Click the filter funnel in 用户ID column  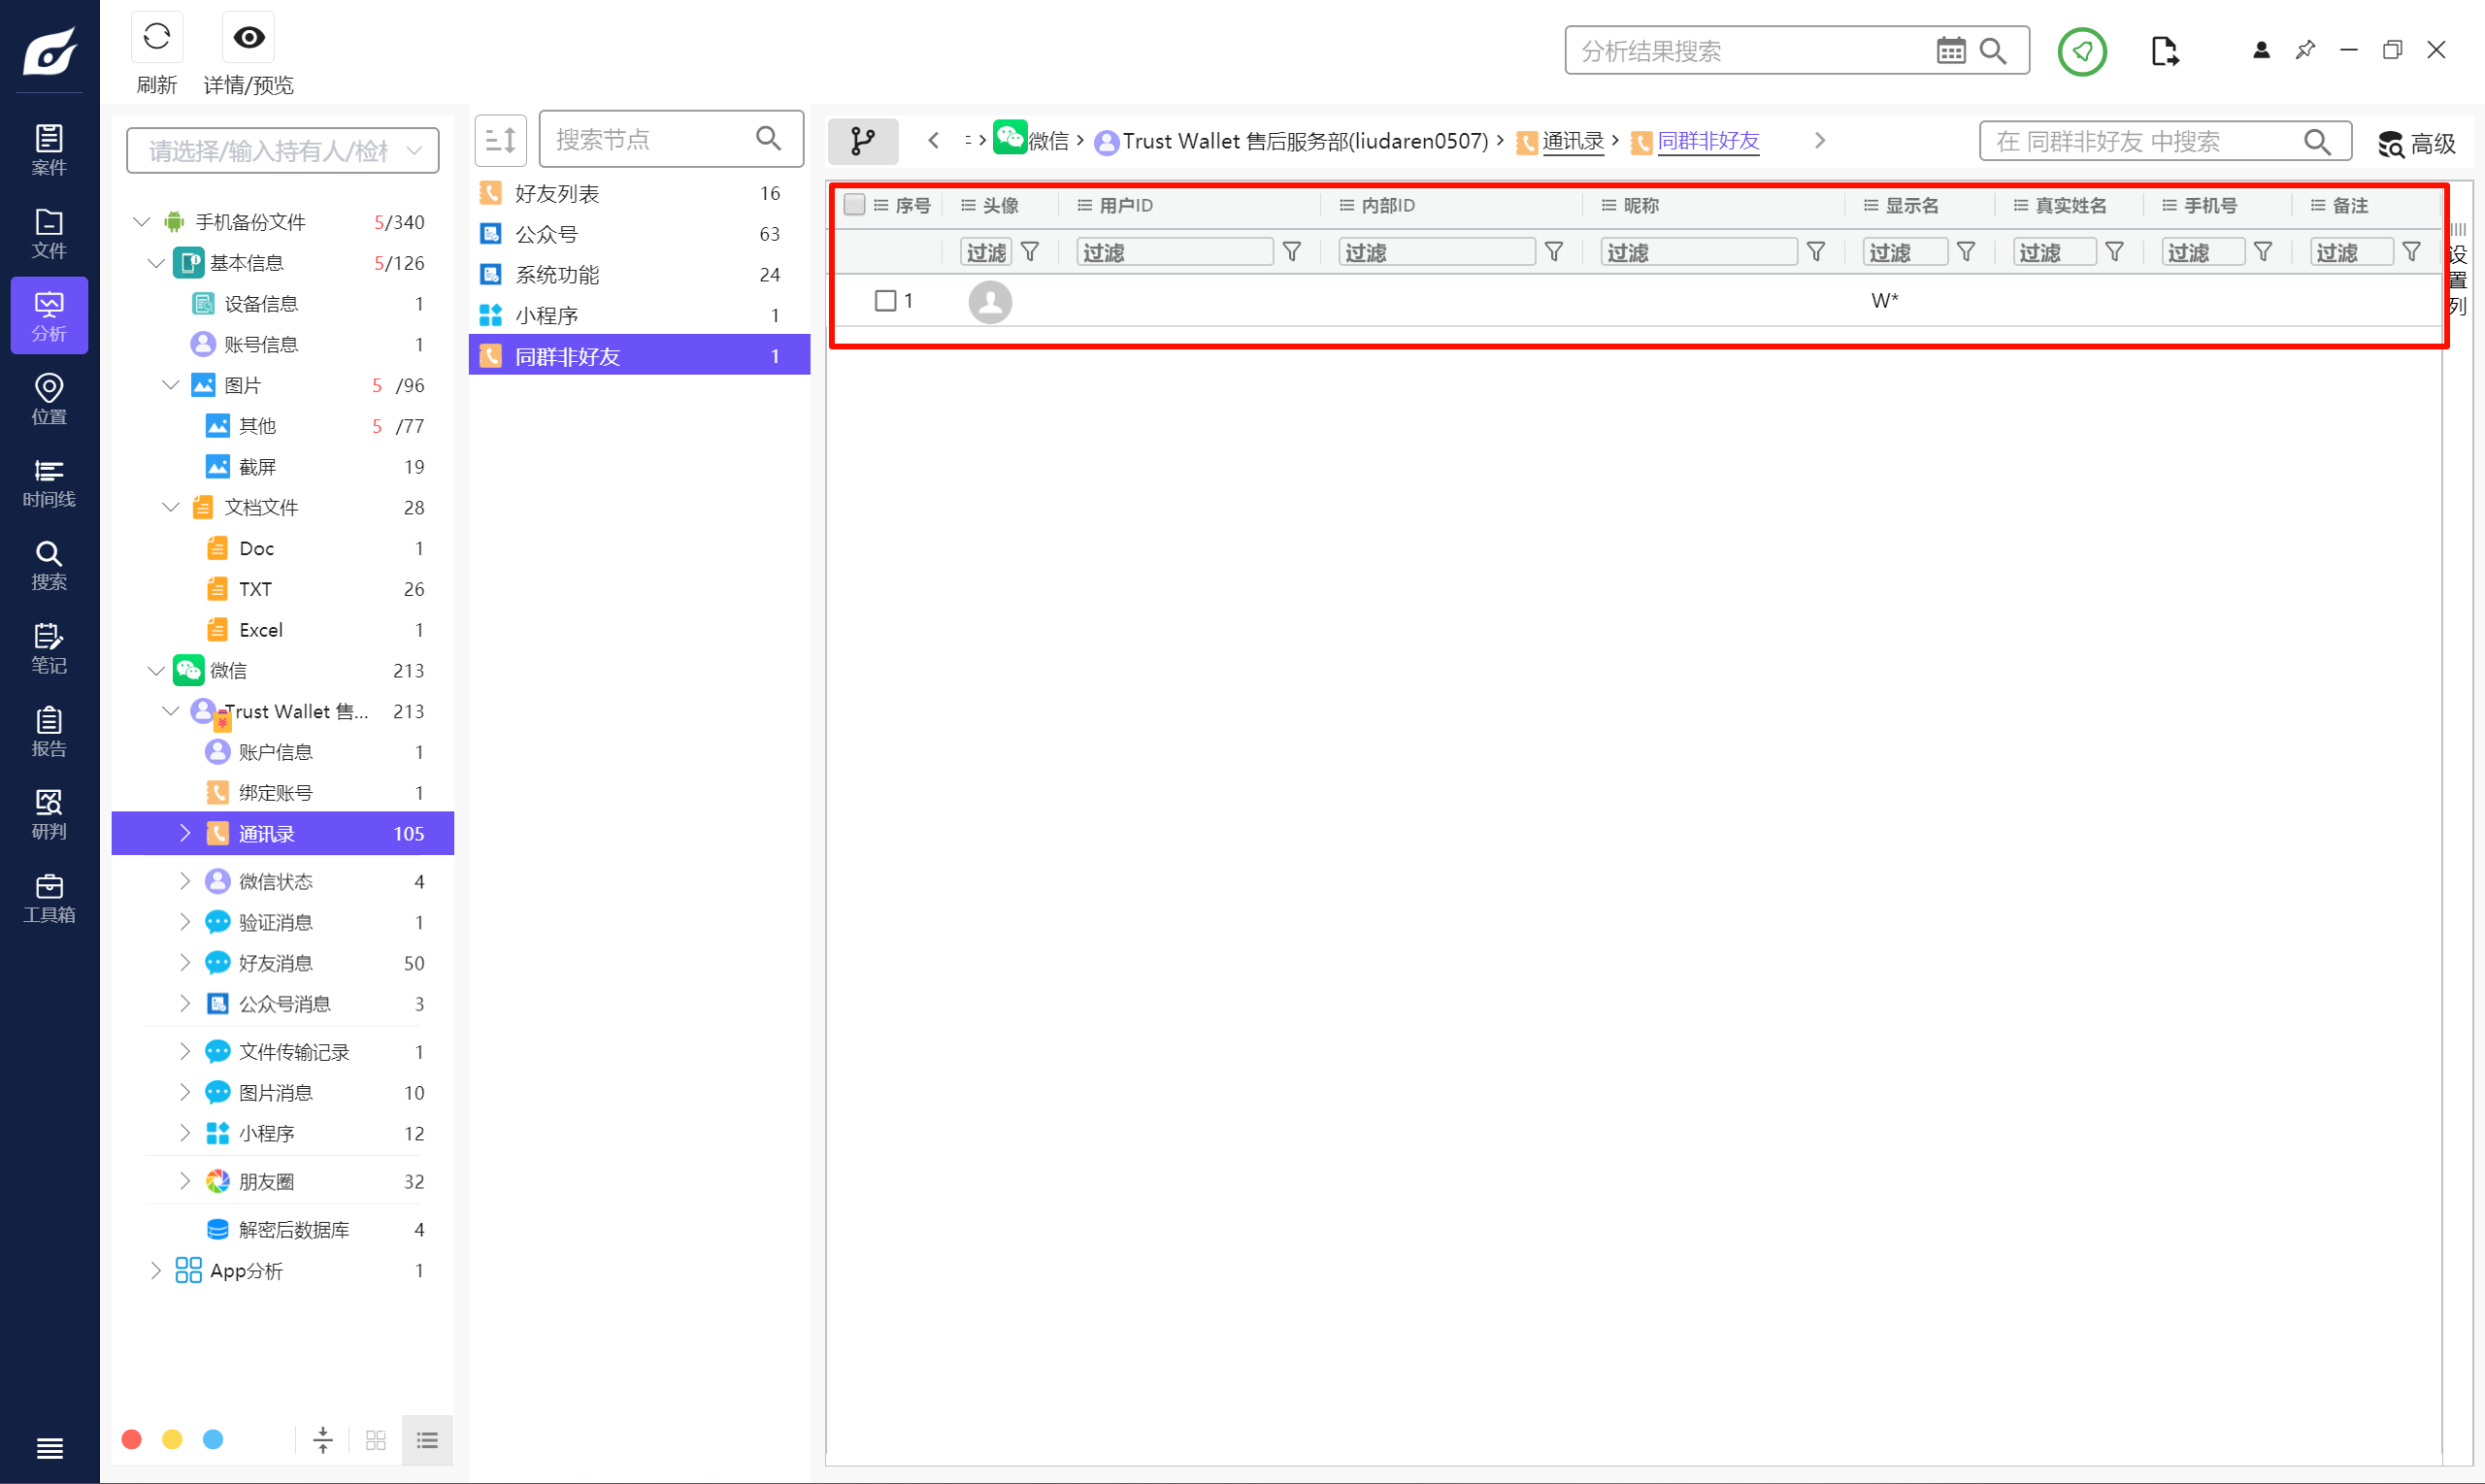pos(1291,251)
